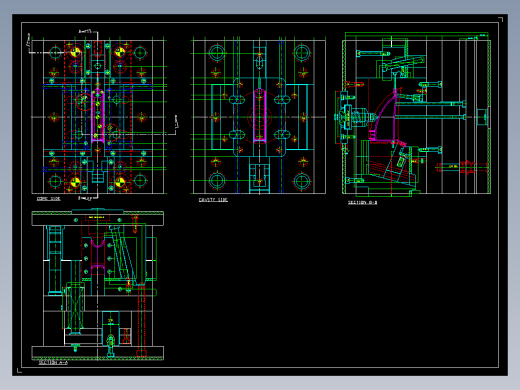Click the "CAVITY SIDE" view label
Image resolution: width=520 pixels, height=390 pixels.
(213, 200)
